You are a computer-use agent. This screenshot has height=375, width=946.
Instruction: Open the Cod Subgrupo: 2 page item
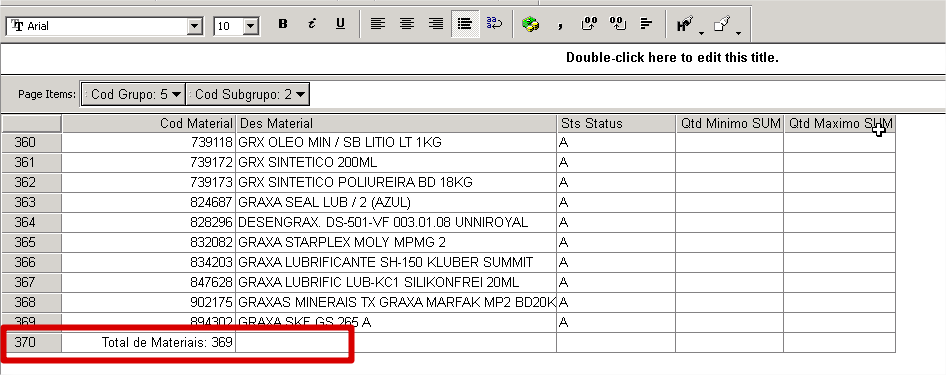(x=248, y=94)
